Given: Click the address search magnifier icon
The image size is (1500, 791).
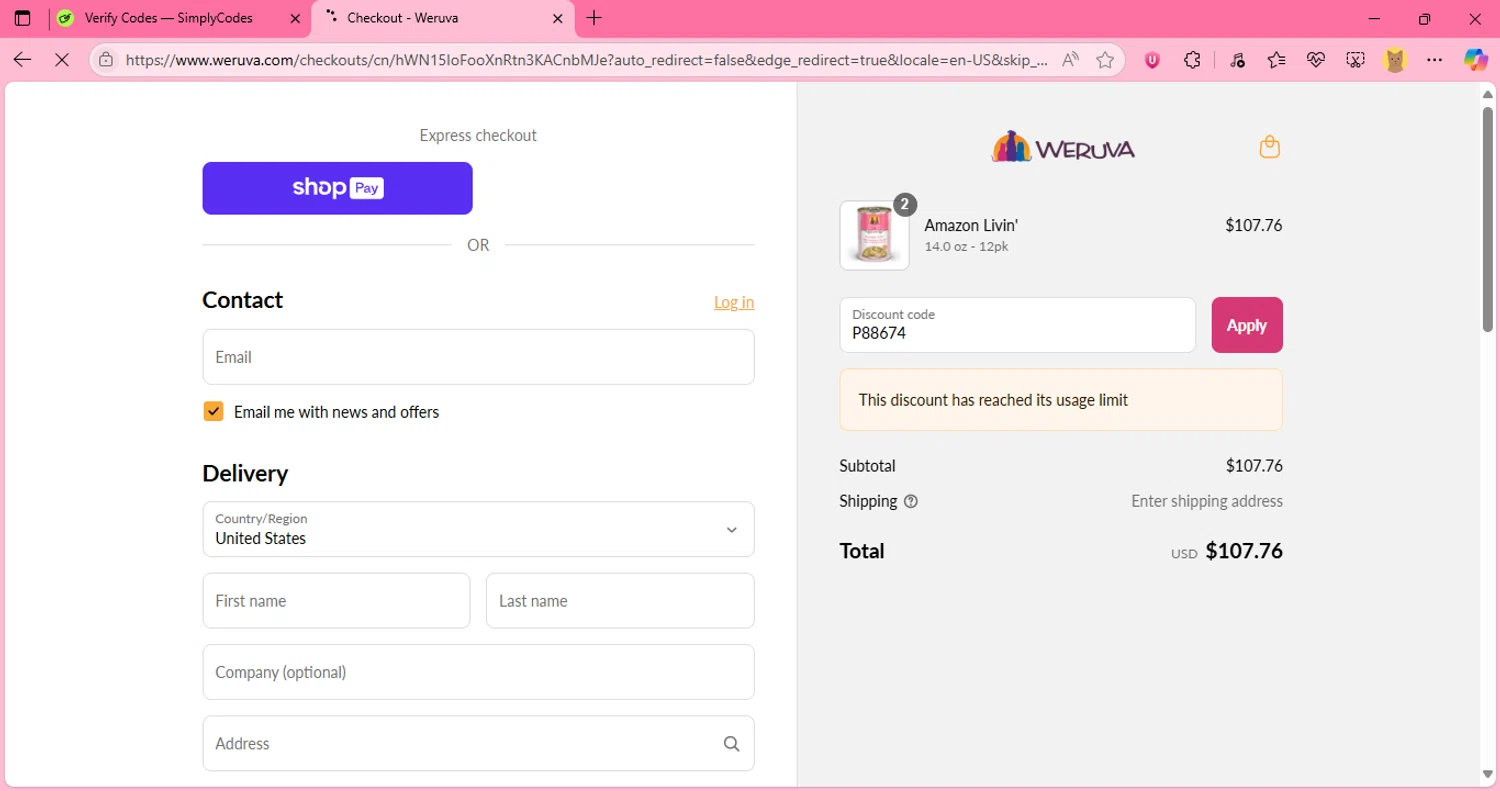Looking at the screenshot, I should (x=731, y=744).
